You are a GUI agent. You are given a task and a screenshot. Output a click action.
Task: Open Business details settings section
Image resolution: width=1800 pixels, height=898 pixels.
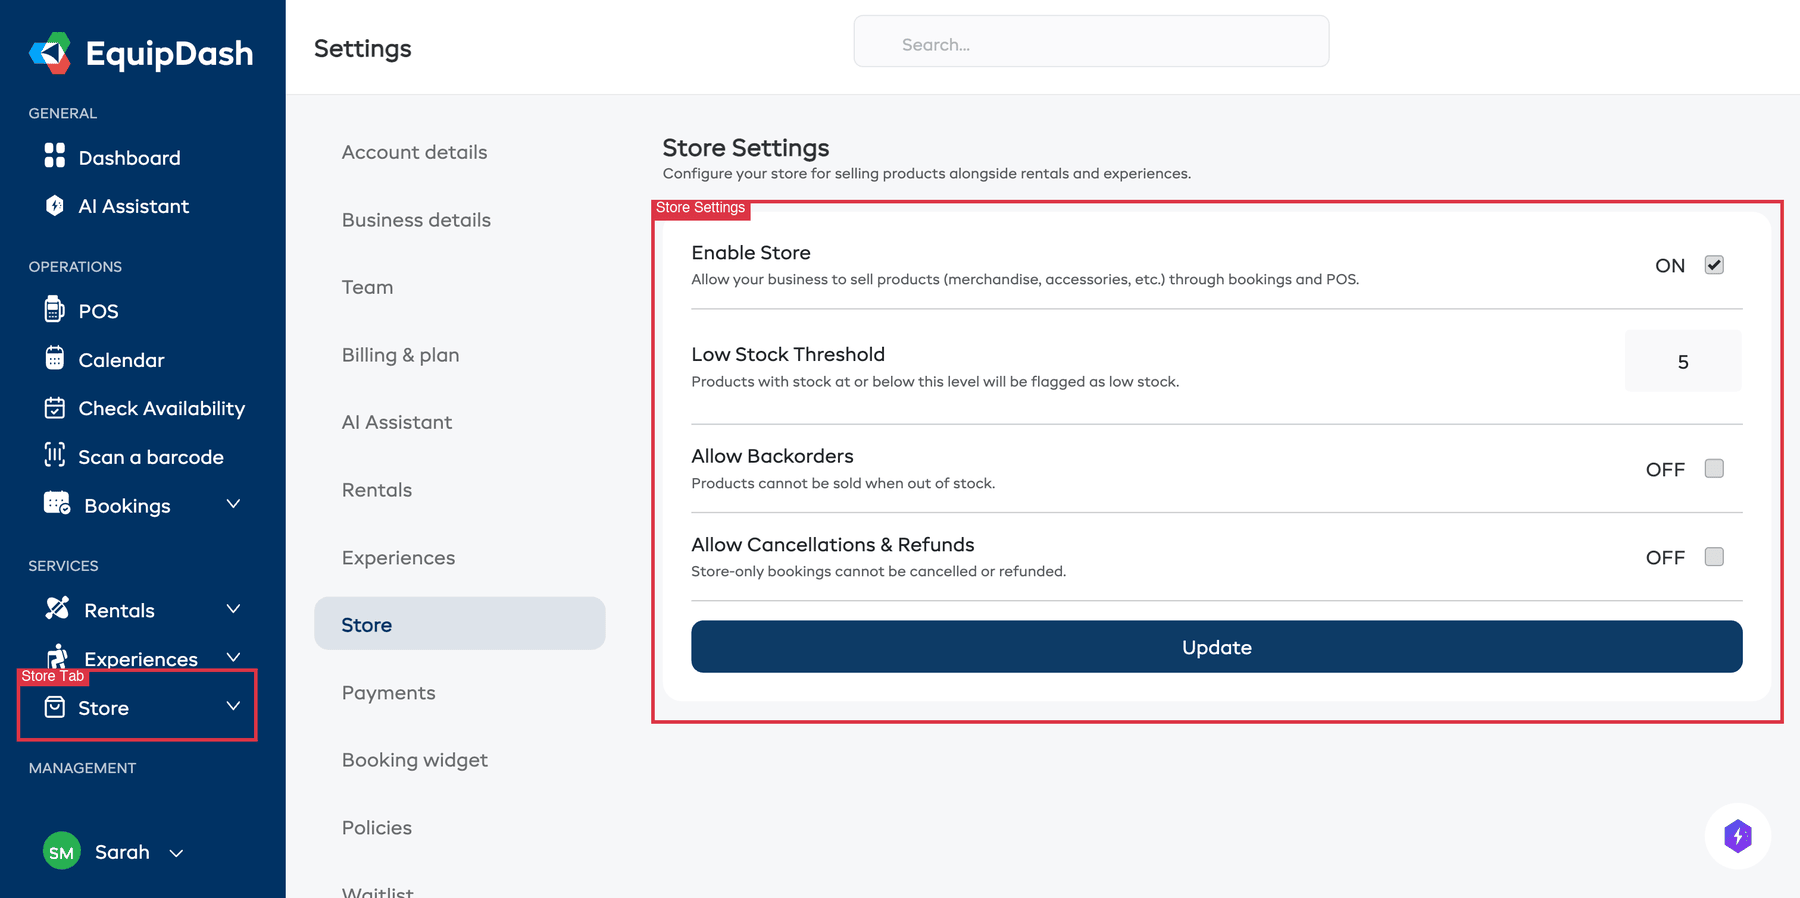pos(416,220)
